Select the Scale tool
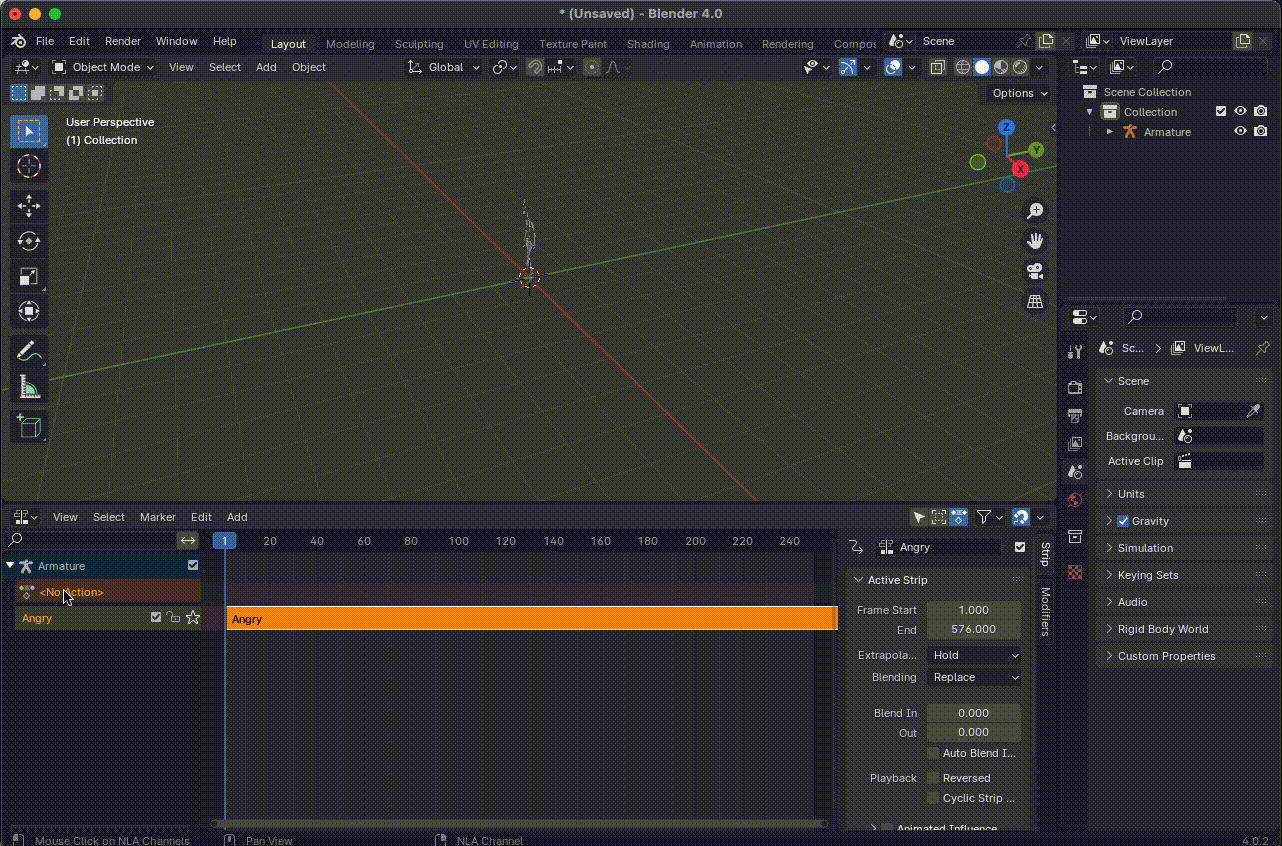1282x846 pixels. tap(29, 277)
